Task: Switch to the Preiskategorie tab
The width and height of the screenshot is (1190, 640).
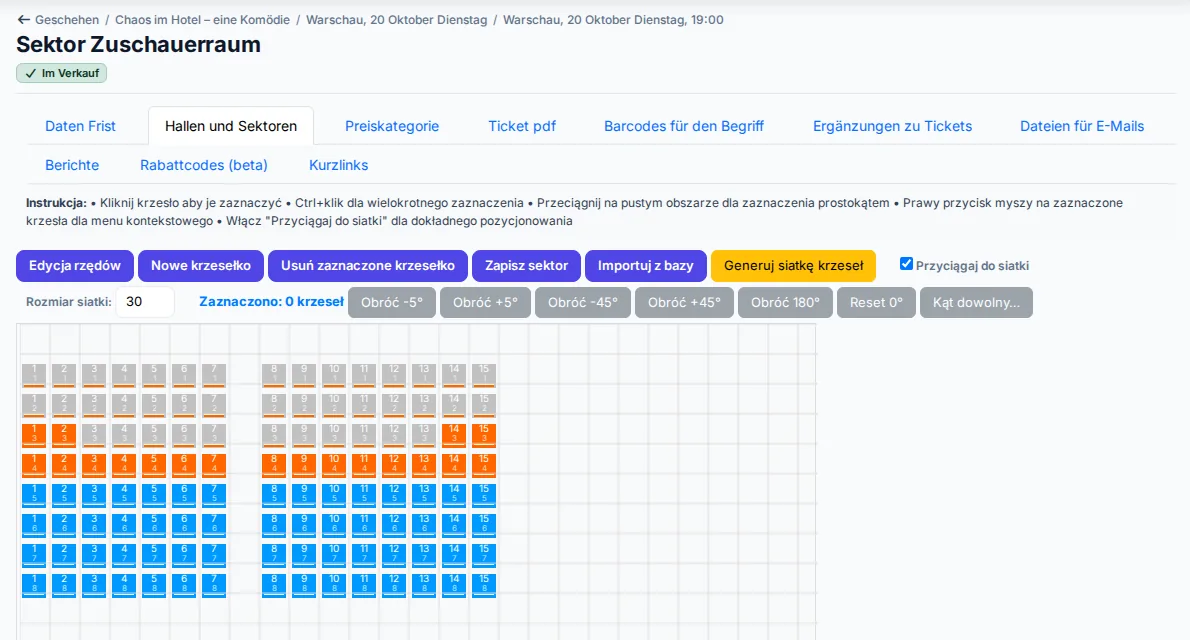Action: click(x=392, y=126)
